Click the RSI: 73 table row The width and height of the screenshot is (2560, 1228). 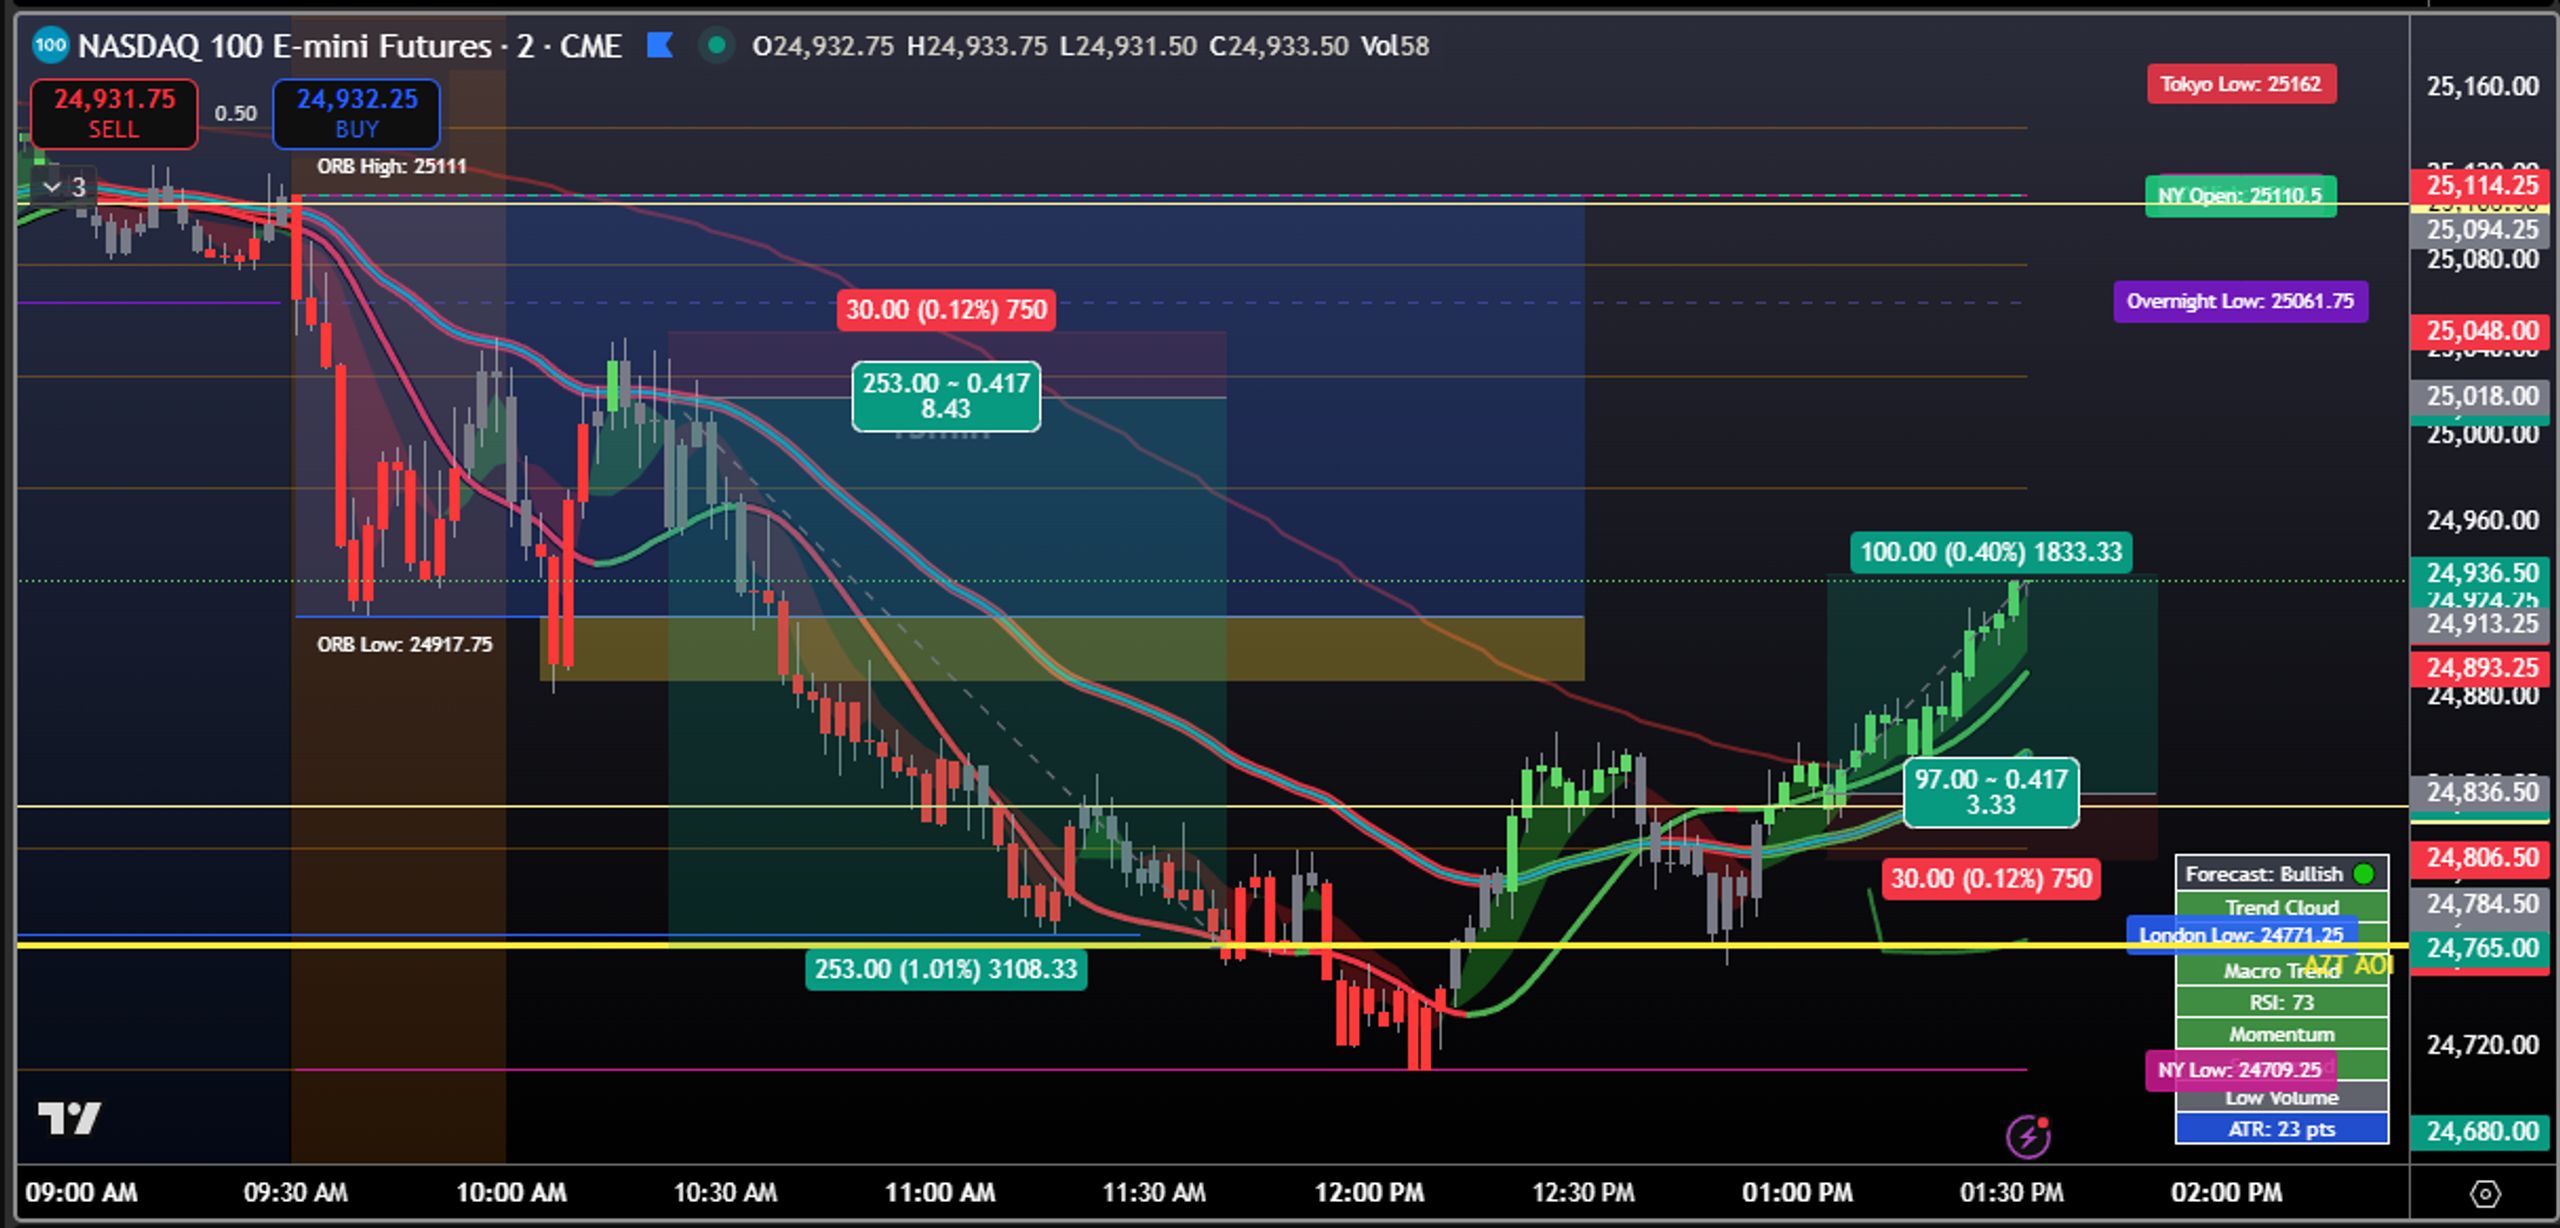click(x=2282, y=1002)
